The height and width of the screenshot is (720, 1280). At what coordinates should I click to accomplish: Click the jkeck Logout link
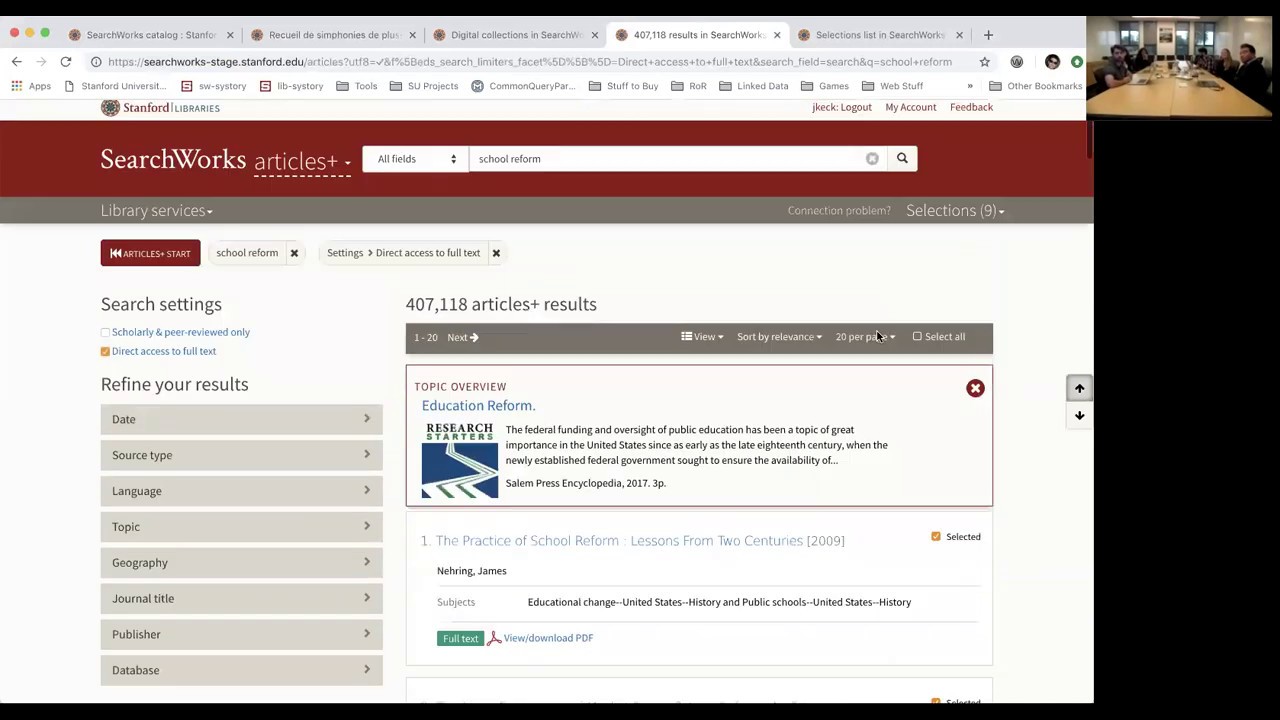pos(842,107)
